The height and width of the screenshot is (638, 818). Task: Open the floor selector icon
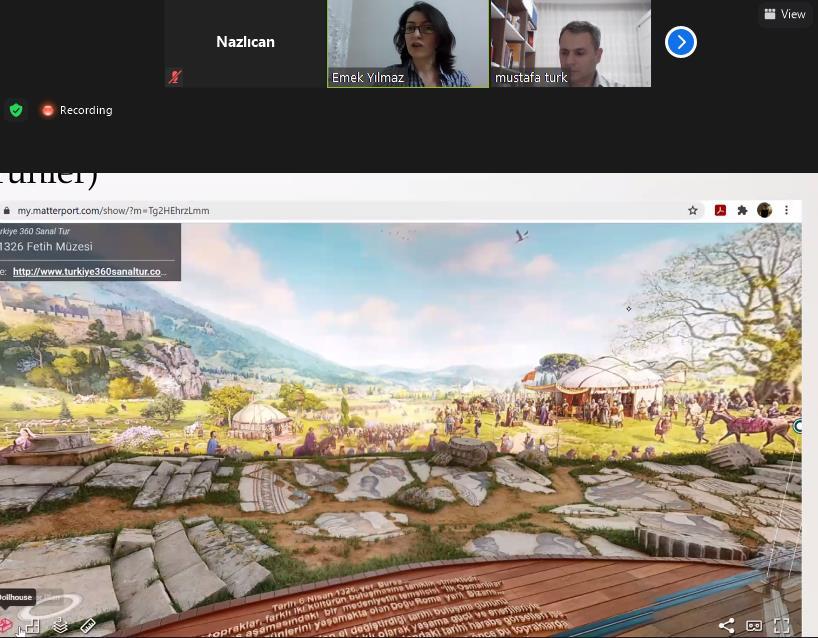tap(61, 625)
